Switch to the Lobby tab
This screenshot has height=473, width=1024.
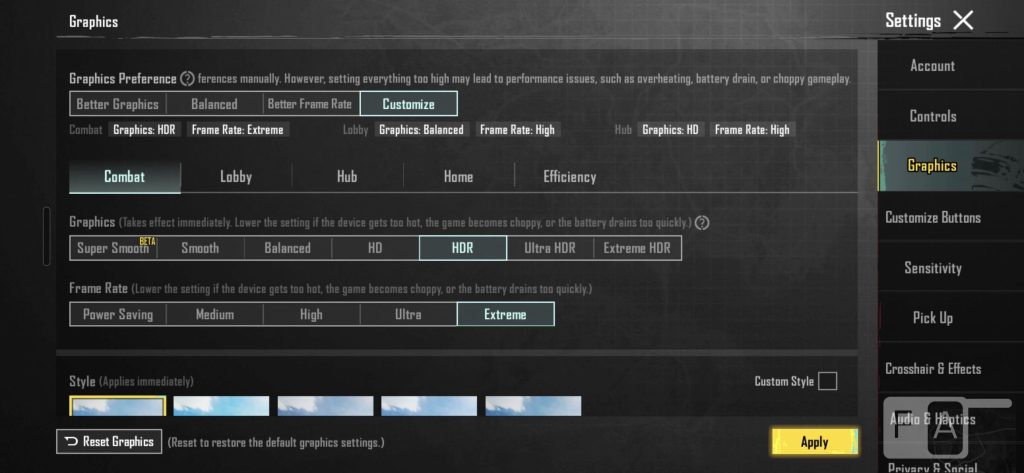point(236,177)
